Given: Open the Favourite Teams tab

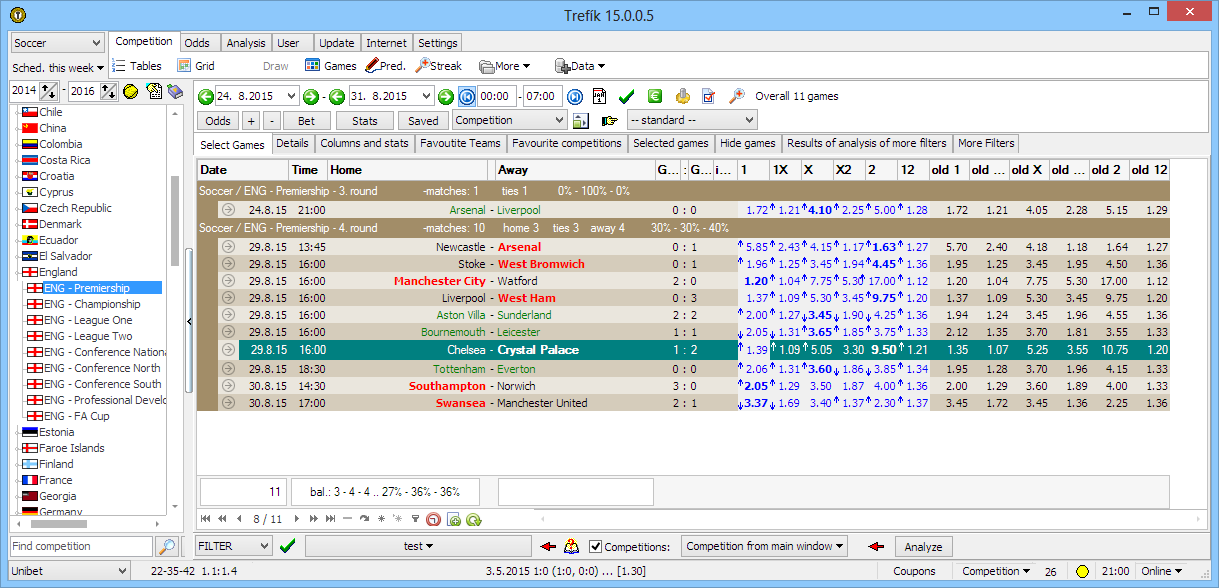Looking at the screenshot, I should tap(460, 143).
